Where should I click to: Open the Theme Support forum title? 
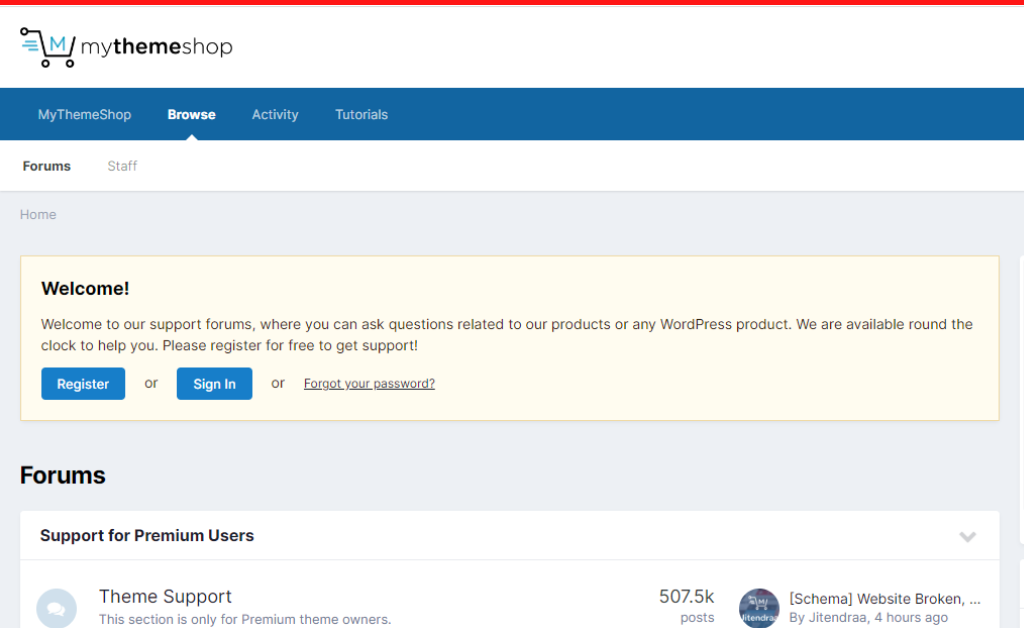point(165,596)
